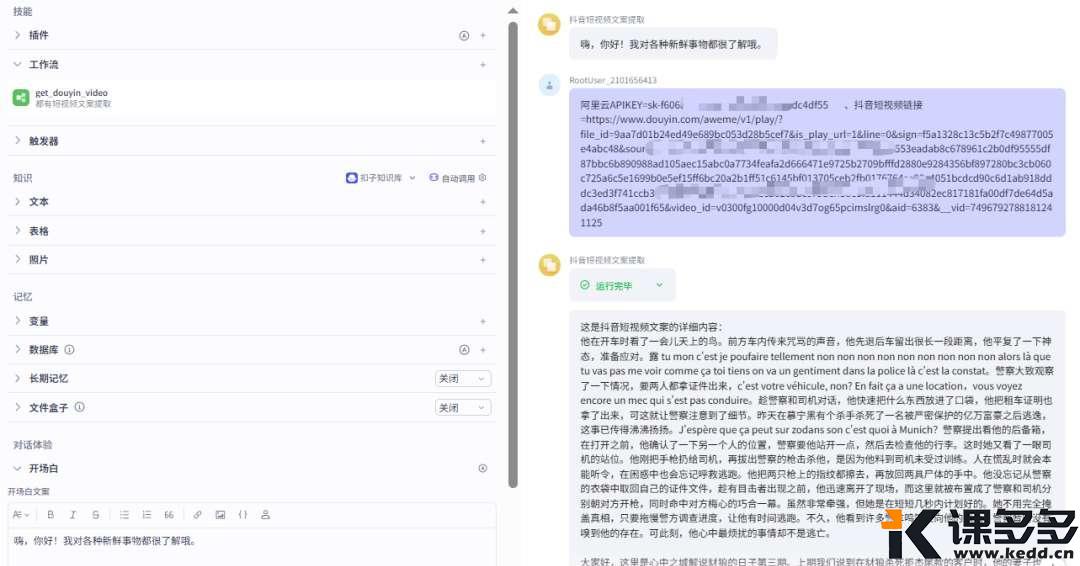Apply bold formatting in the 开场白 editor
This screenshot has height=566, width=1080.
pos(50,514)
